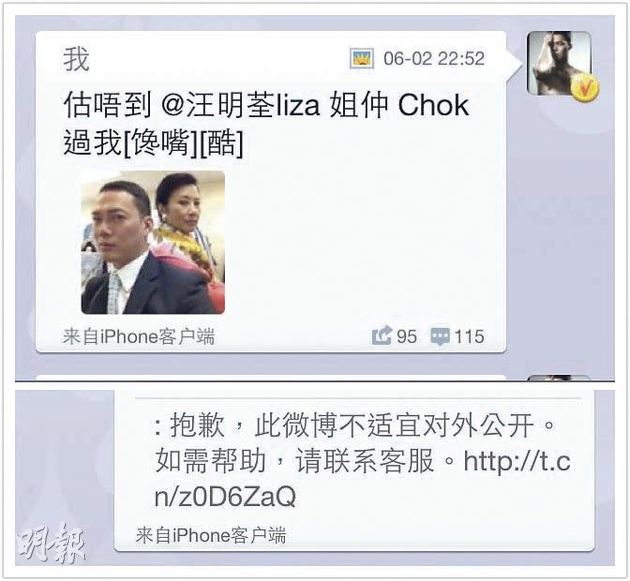Click the partial avatar below the first post
Image resolution: width=630 pixels, height=581 pixels.
pos(559,378)
